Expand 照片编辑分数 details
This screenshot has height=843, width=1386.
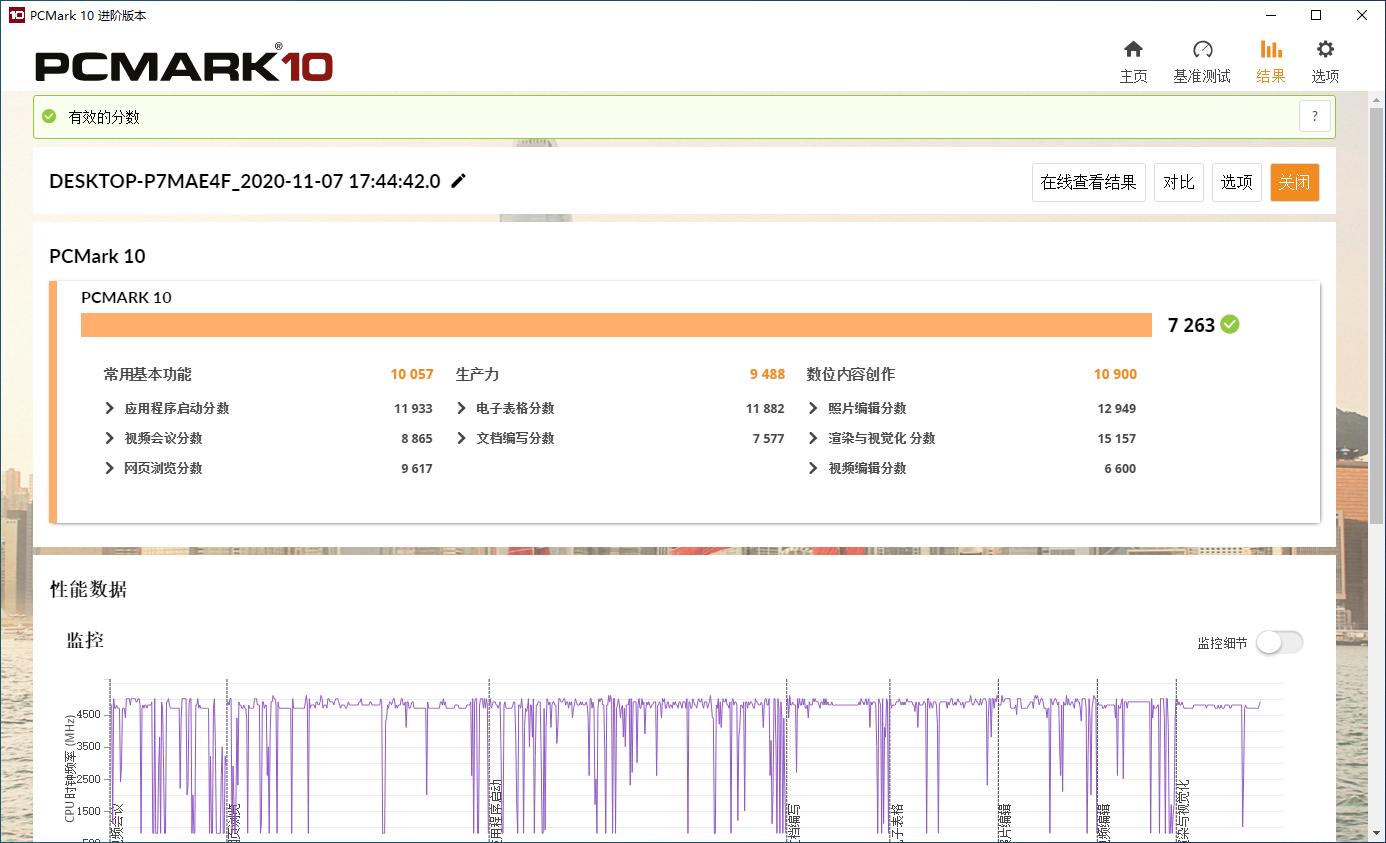click(x=813, y=408)
